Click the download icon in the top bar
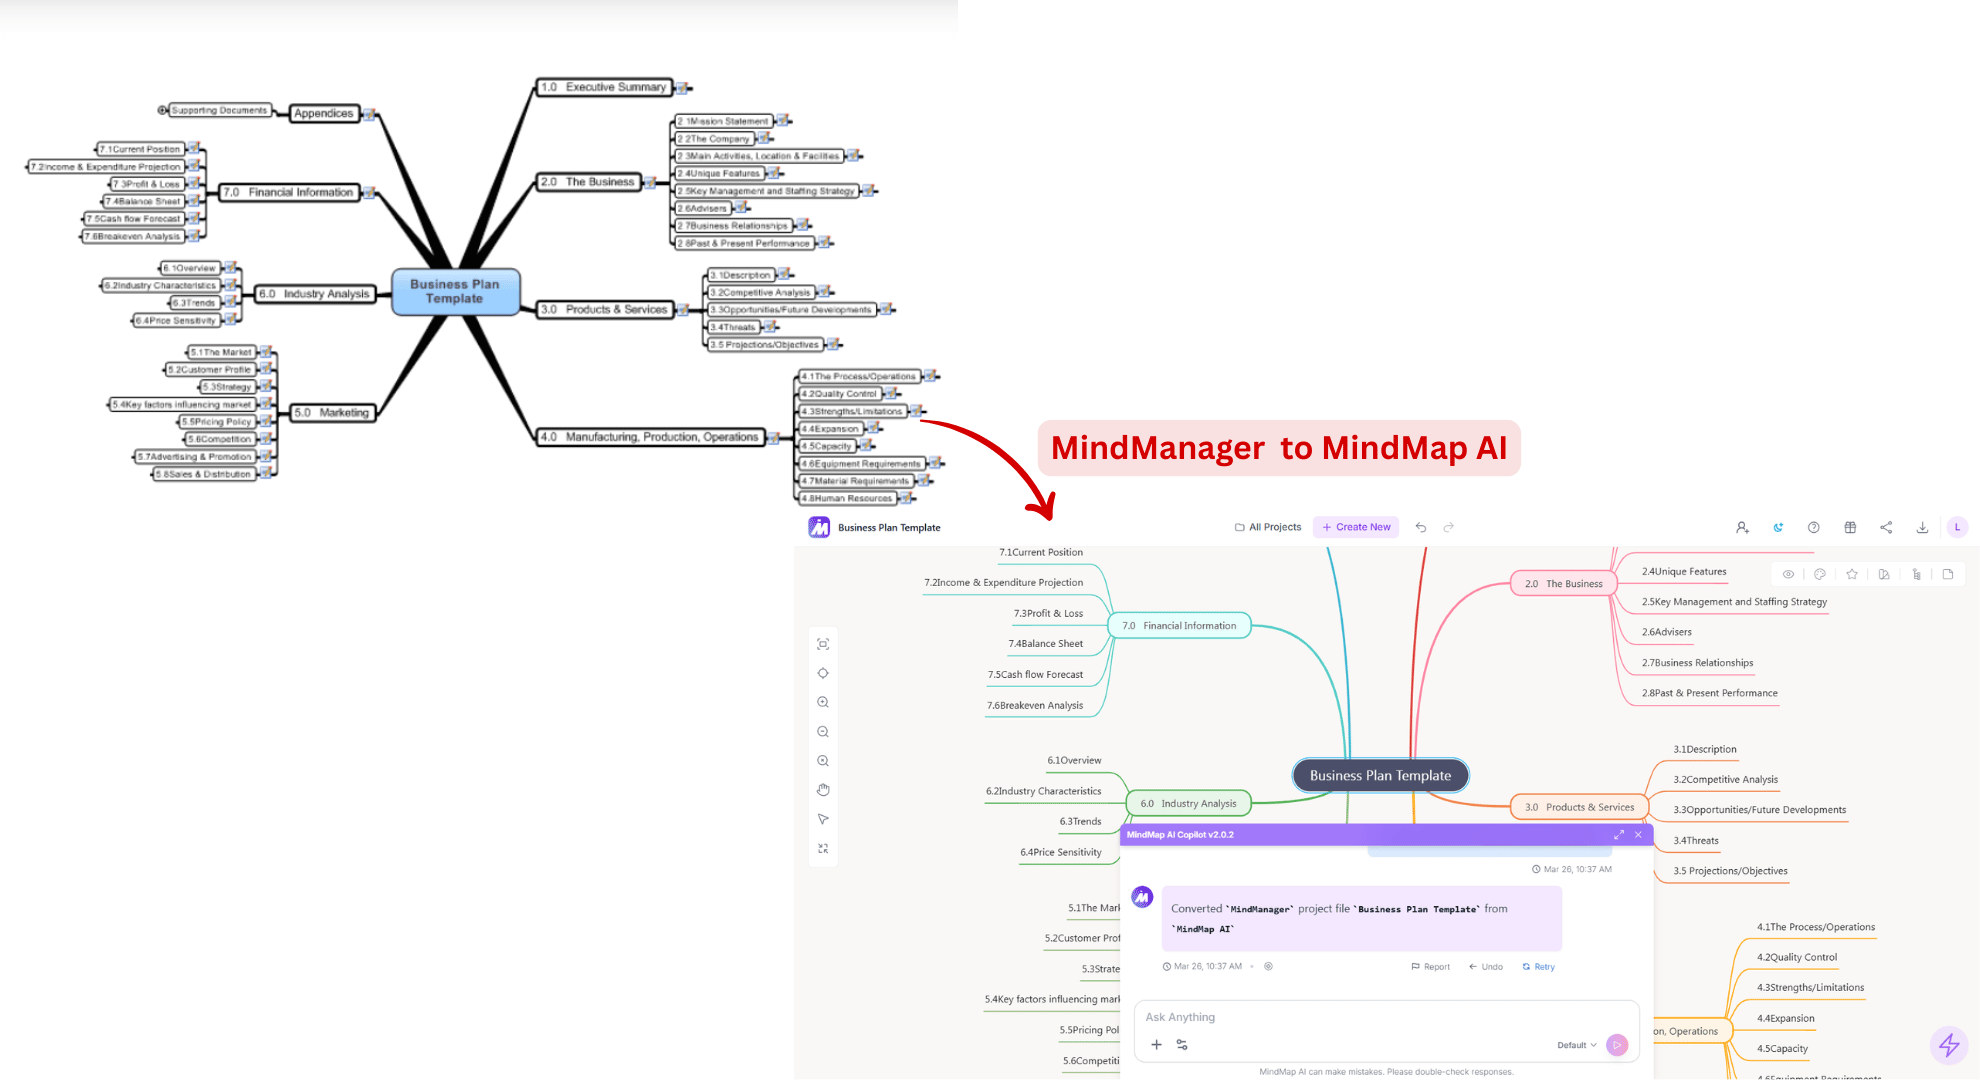 click(x=1923, y=527)
